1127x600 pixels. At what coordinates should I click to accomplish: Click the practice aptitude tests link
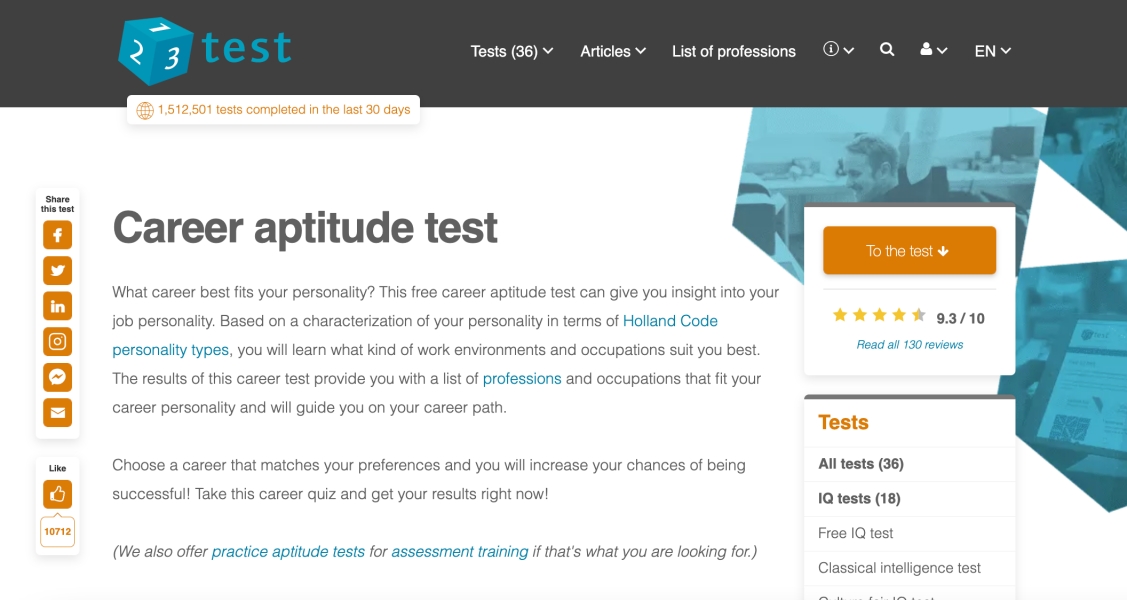click(288, 551)
